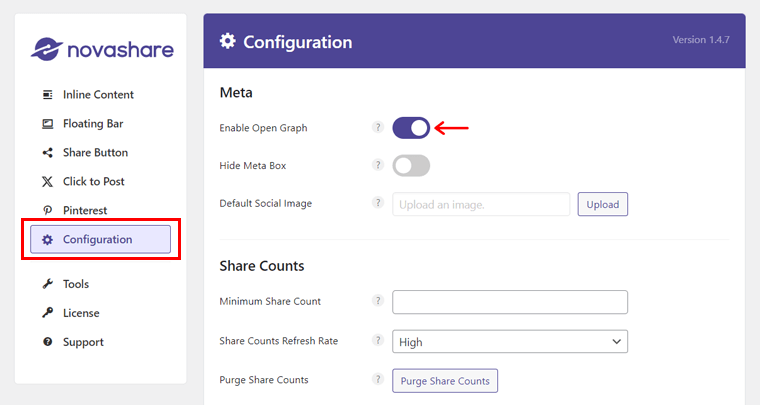Disable the Enable Open Graph toggle

coord(411,128)
